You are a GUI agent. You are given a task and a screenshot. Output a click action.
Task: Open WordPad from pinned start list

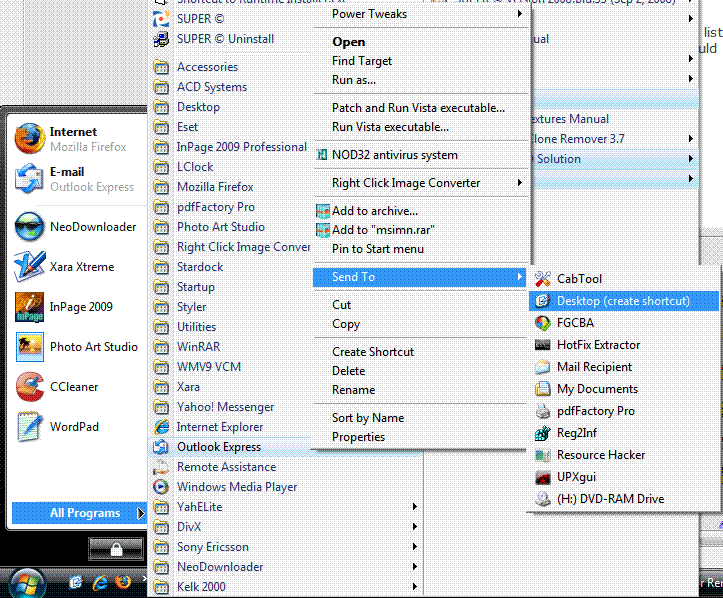coord(30,427)
